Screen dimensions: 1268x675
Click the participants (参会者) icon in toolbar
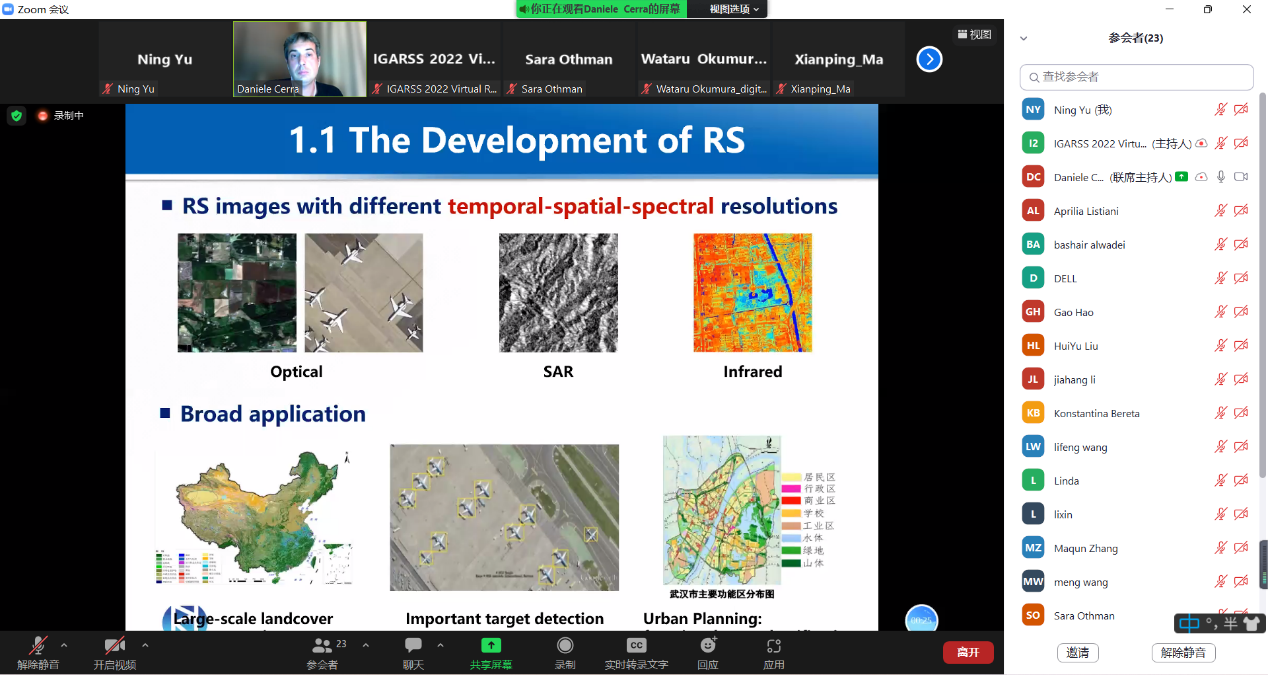[322, 646]
